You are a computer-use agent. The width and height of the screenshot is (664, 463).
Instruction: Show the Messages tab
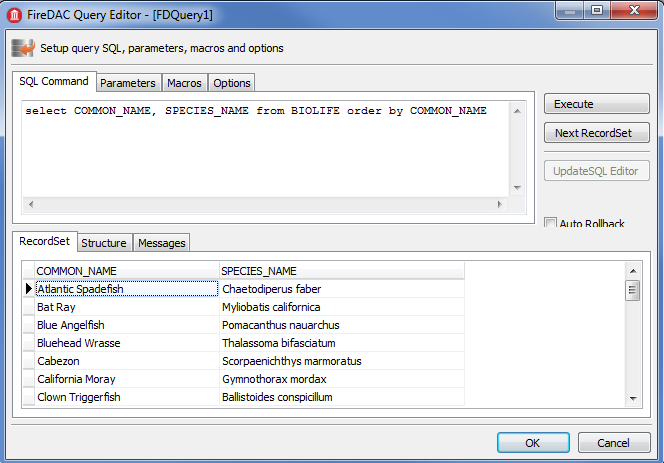pyautogui.click(x=162, y=243)
